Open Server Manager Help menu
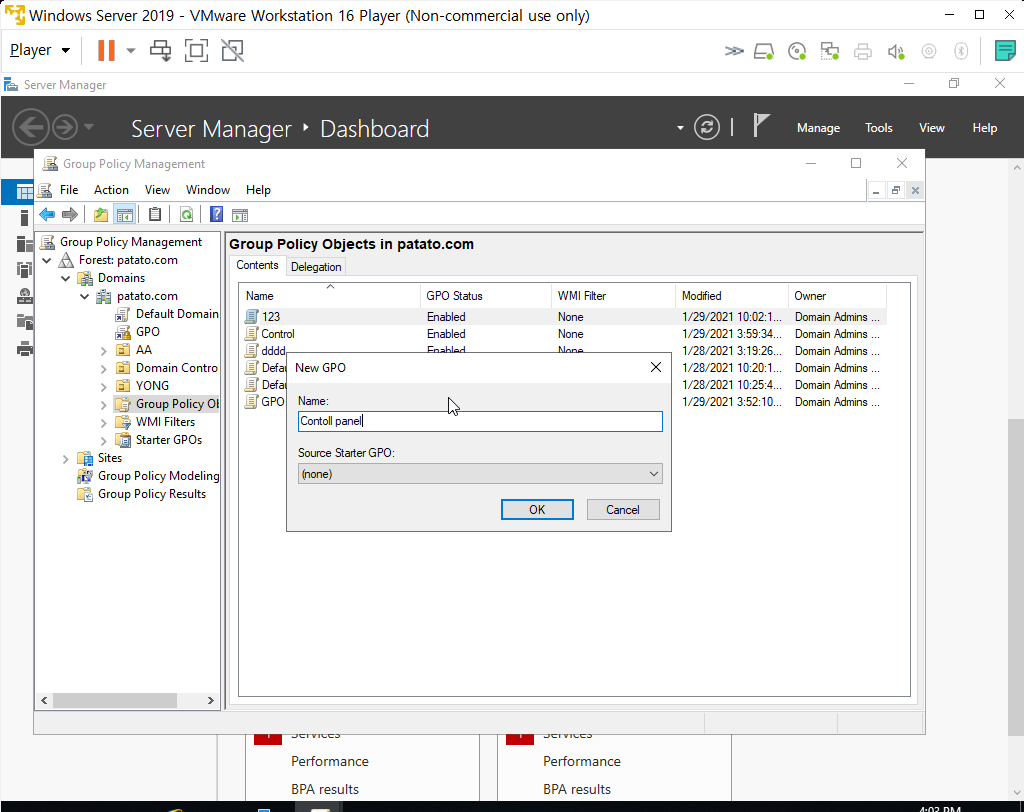 984,128
